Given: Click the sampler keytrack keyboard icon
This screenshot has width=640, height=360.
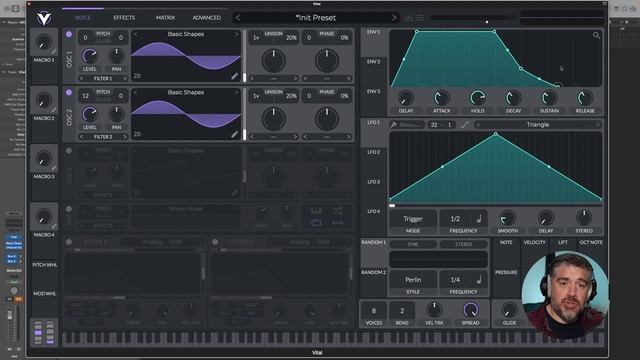Looking at the screenshot, I should [x=316, y=211].
